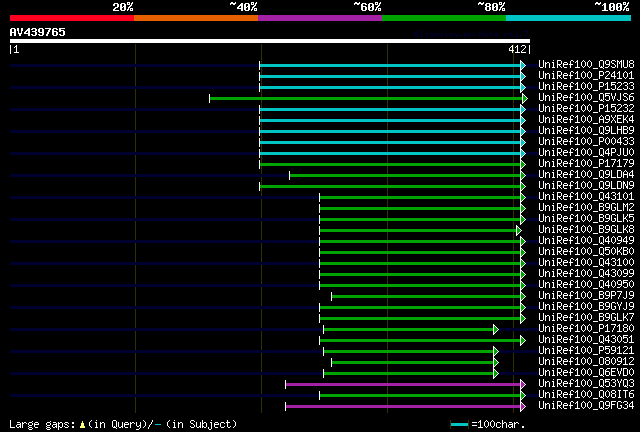Click the yellow query gap legend marker

click(x=82, y=425)
